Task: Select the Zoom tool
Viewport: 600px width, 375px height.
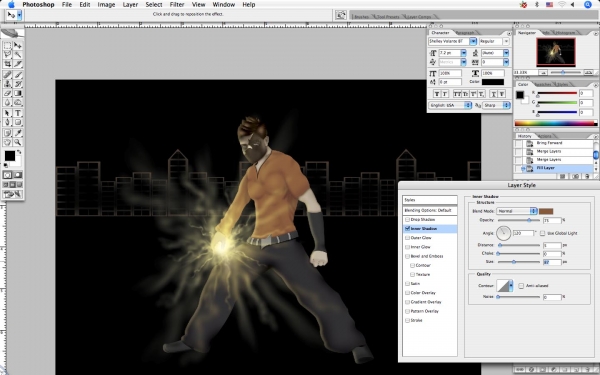Action: pyautogui.click(x=18, y=142)
